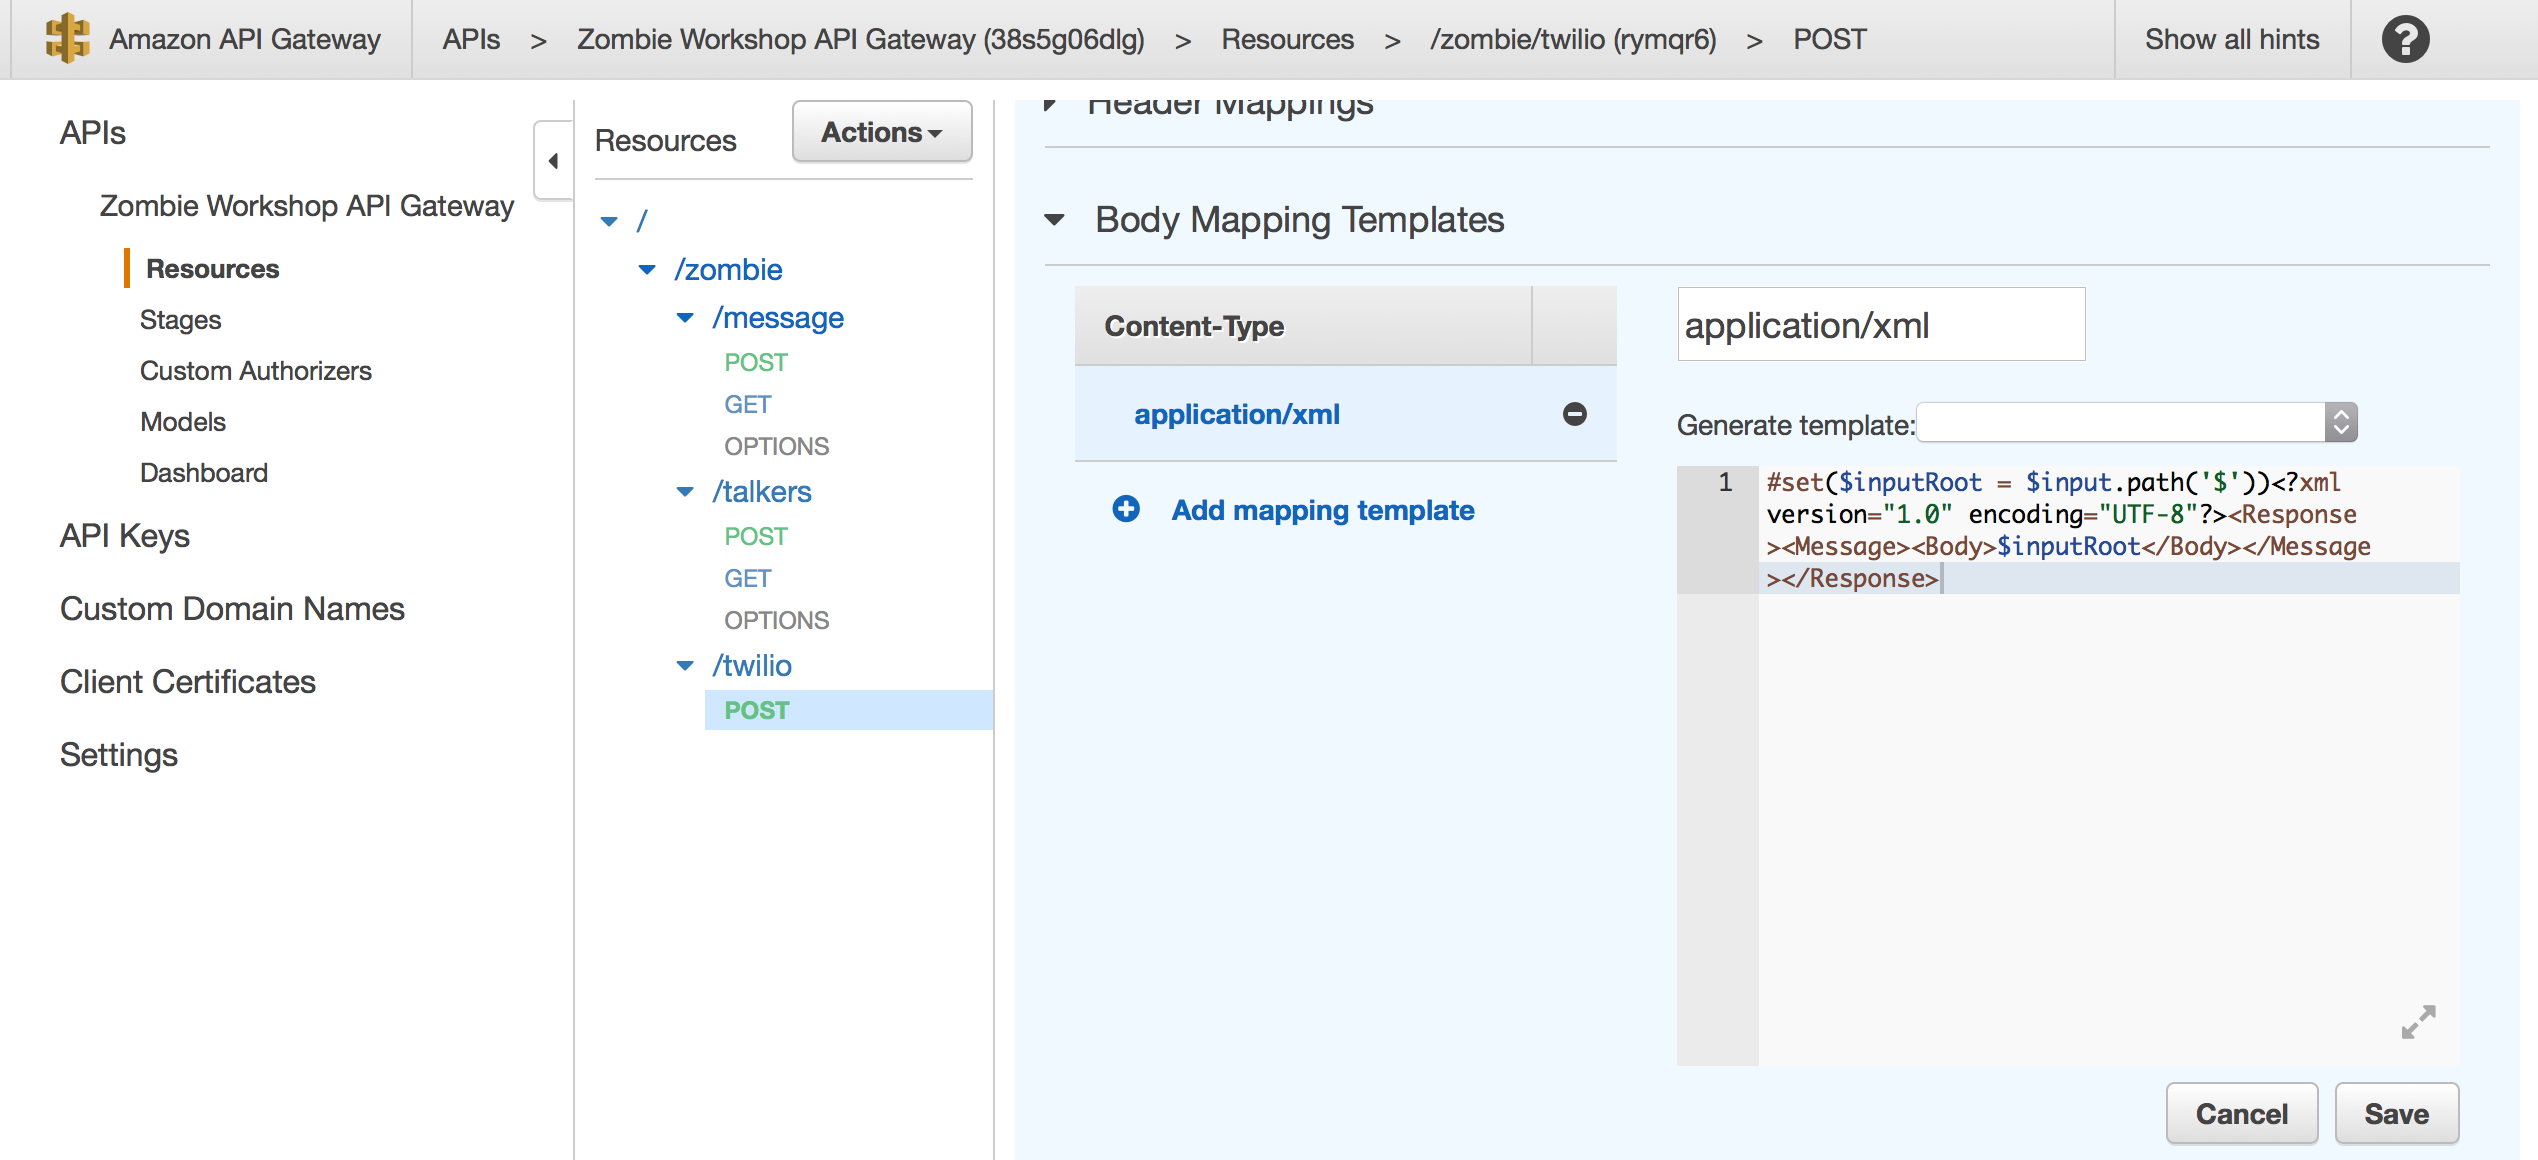Image resolution: width=2538 pixels, height=1160 pixels.
Task: Expand the template editor to fullscreen
Action: pyautogui.click(x=2418, y=1022)
